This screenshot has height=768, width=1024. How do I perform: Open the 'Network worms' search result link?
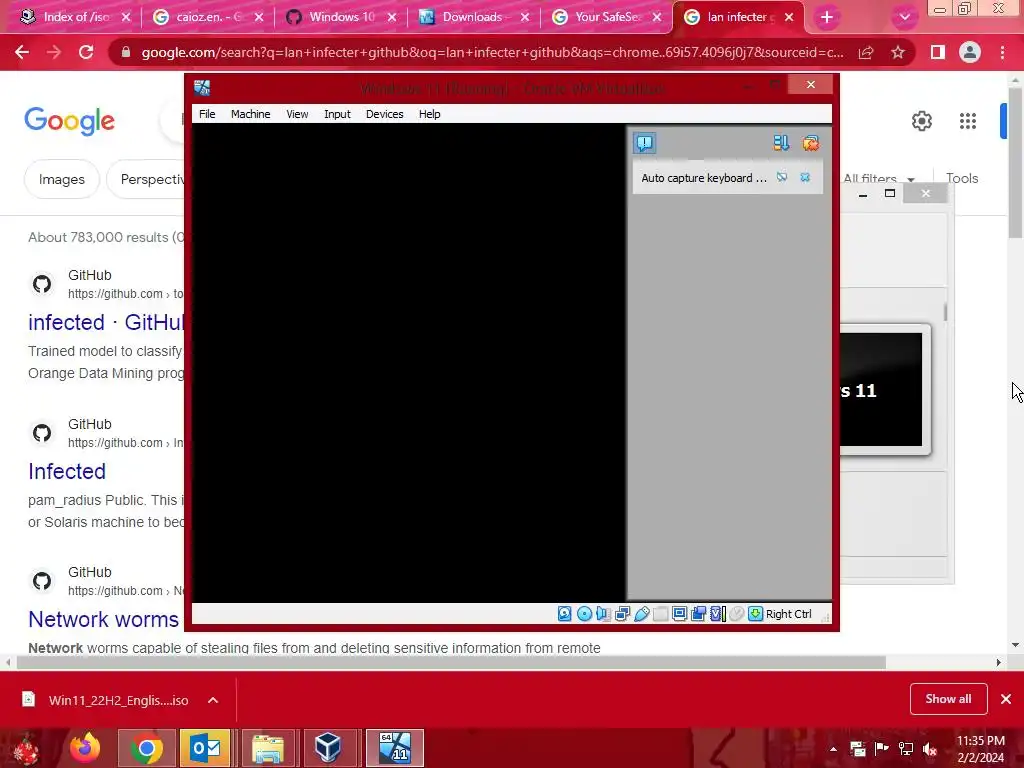coord(103,619)
